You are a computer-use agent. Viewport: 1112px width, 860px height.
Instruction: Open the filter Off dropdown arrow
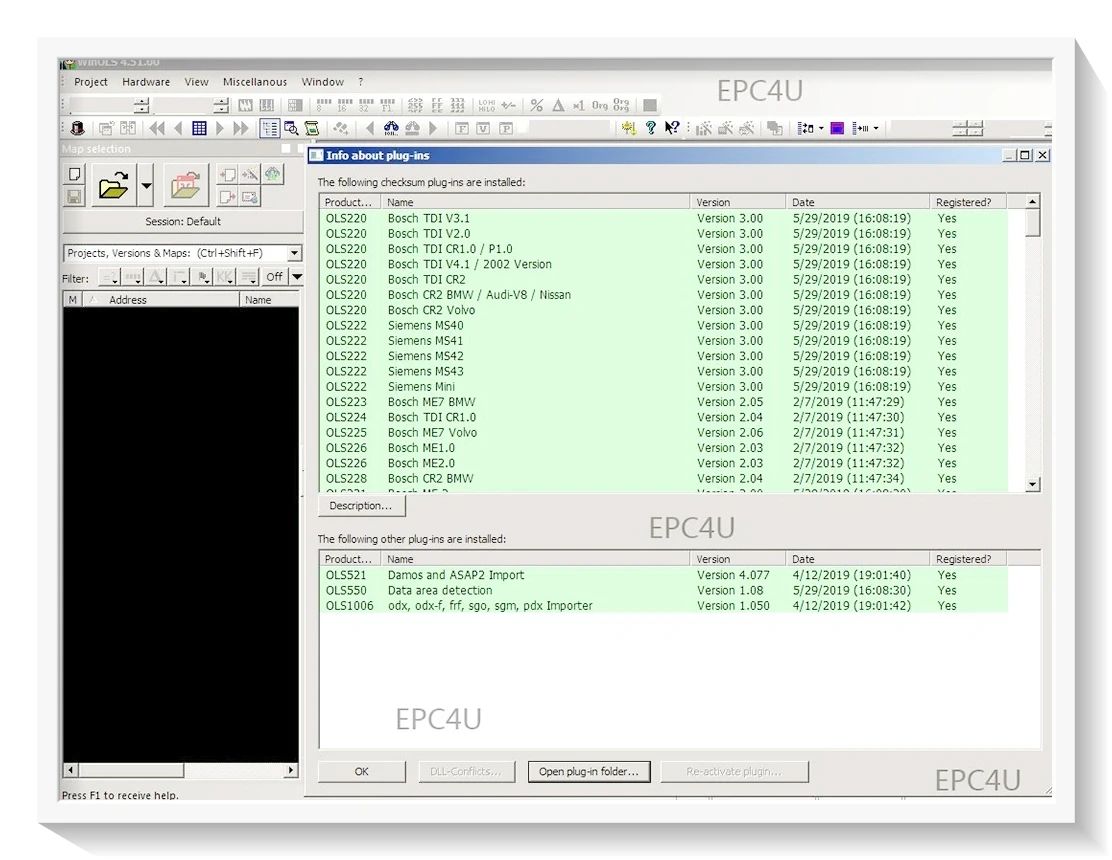pyautogui.click(x=297, y=277)
